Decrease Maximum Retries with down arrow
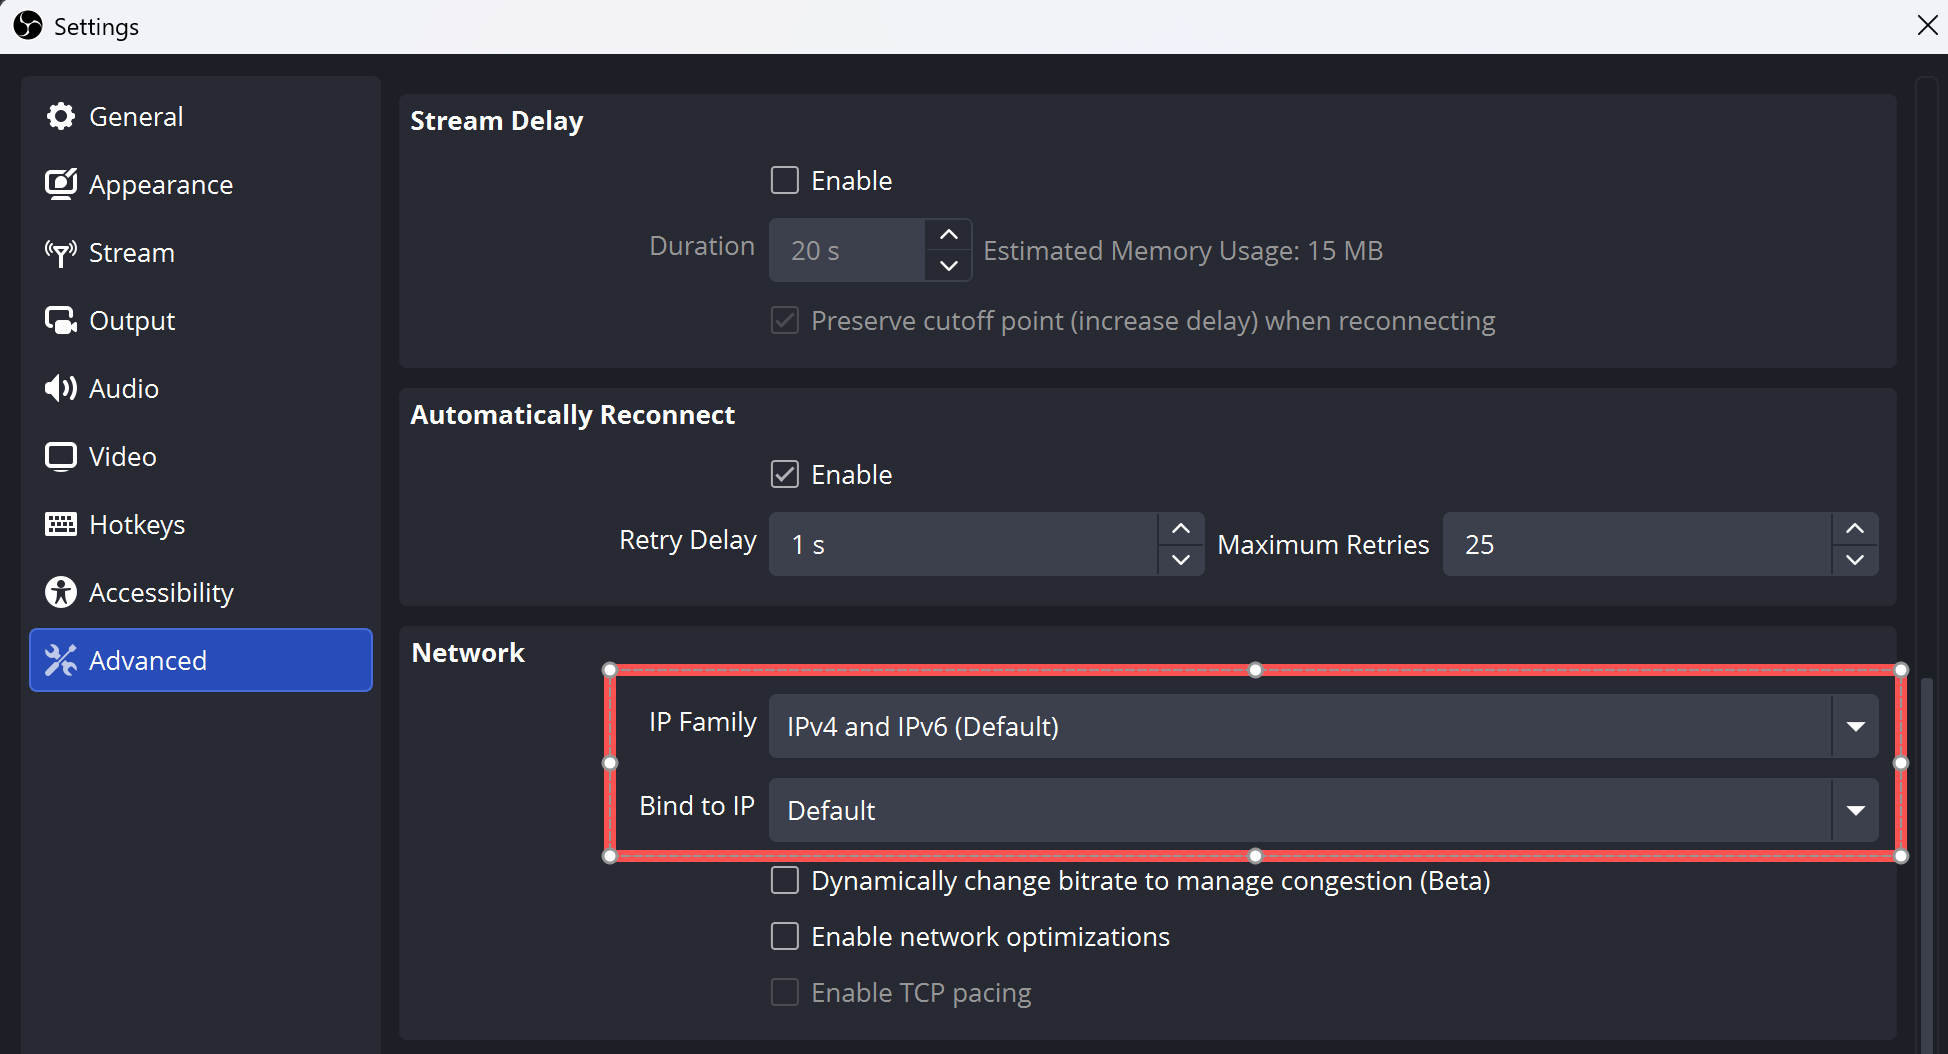This screenshot has height=1054, width=1948. point(1855,559)
